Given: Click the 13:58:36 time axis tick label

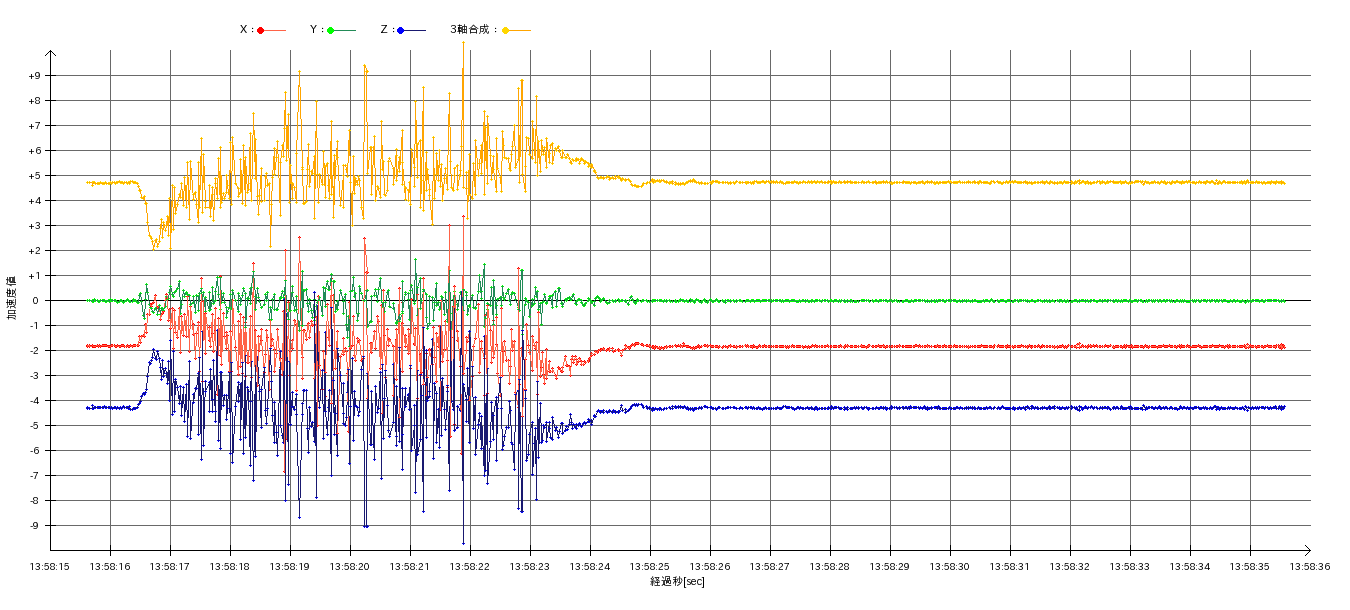Looking at the screenshot, I should 1309,566.
